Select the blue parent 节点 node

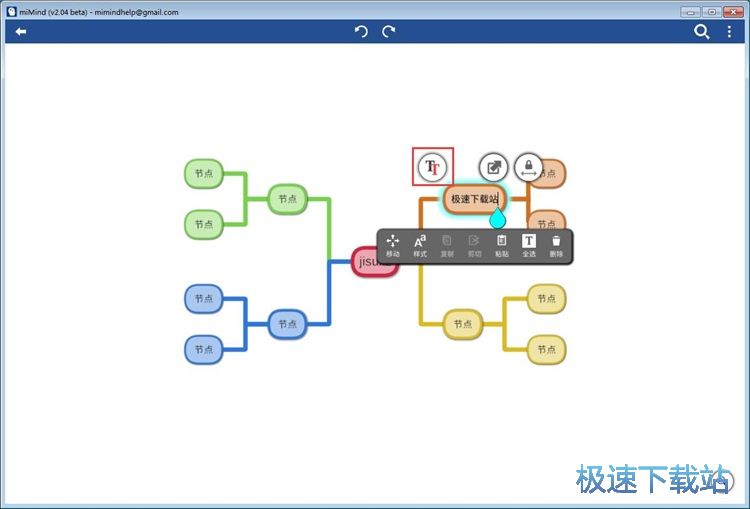[x=287, y=324]
